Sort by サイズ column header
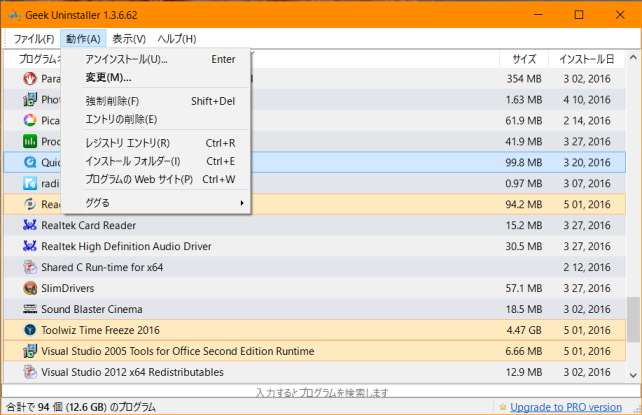Viewport: 642px width, 415px height. (x=524, y=59)
